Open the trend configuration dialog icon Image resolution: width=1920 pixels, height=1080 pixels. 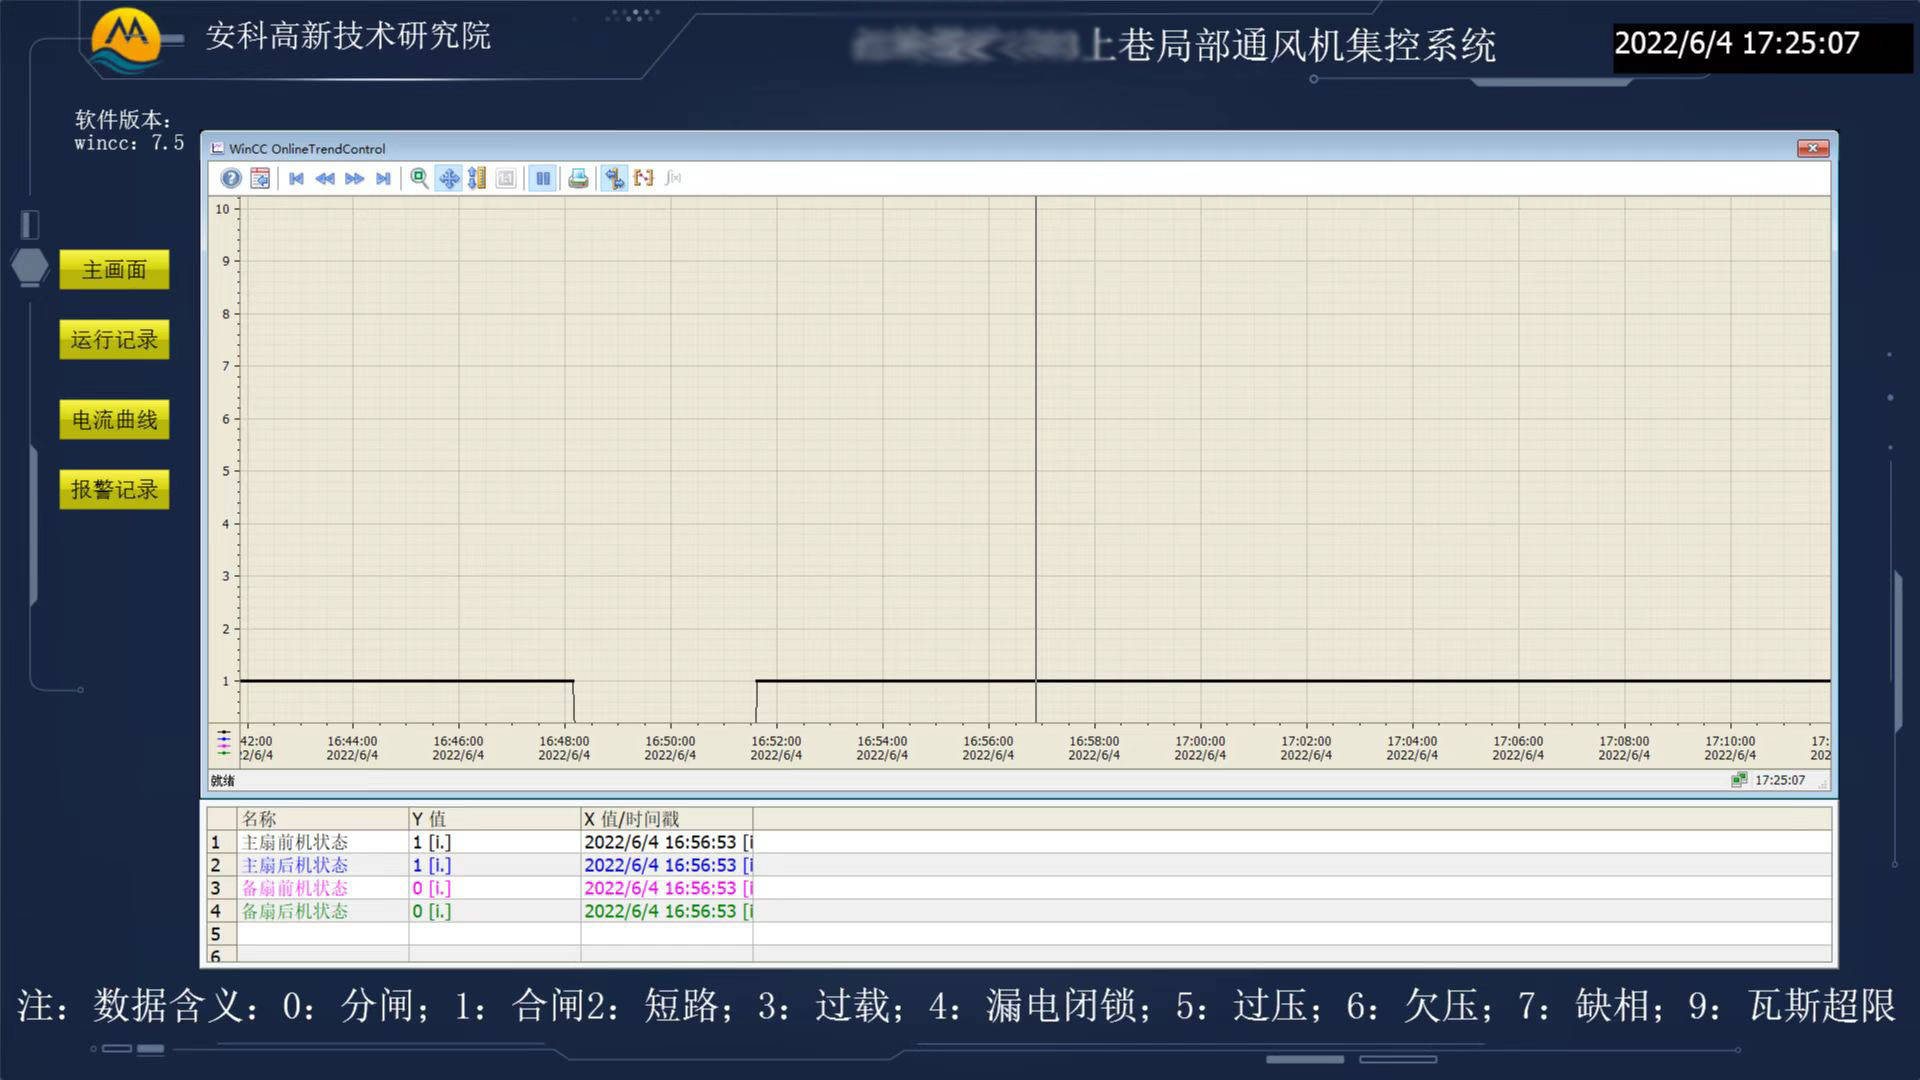260,178
